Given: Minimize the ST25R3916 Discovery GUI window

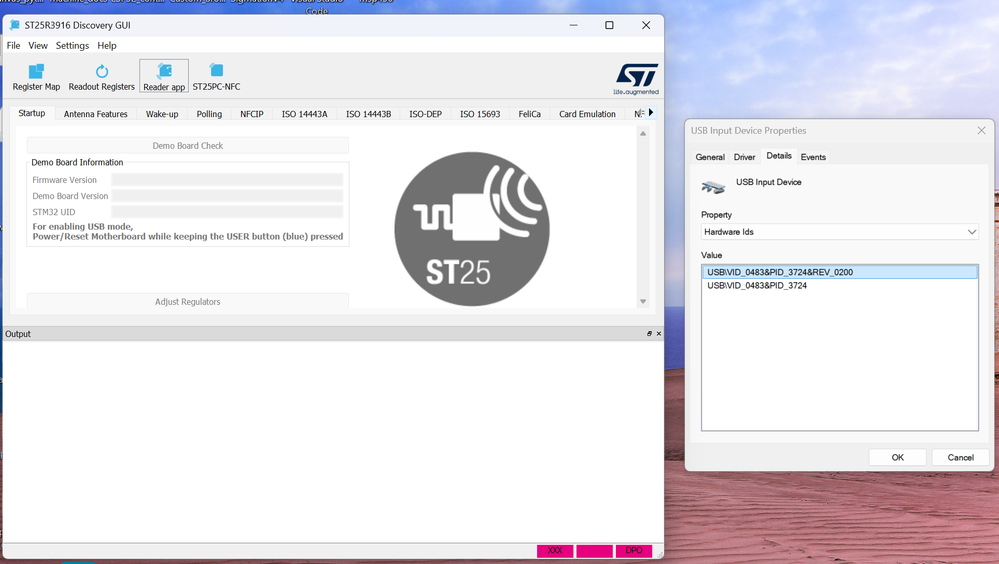Looking at the screenshot, I should pyautogui.click(x=573, y=25).
